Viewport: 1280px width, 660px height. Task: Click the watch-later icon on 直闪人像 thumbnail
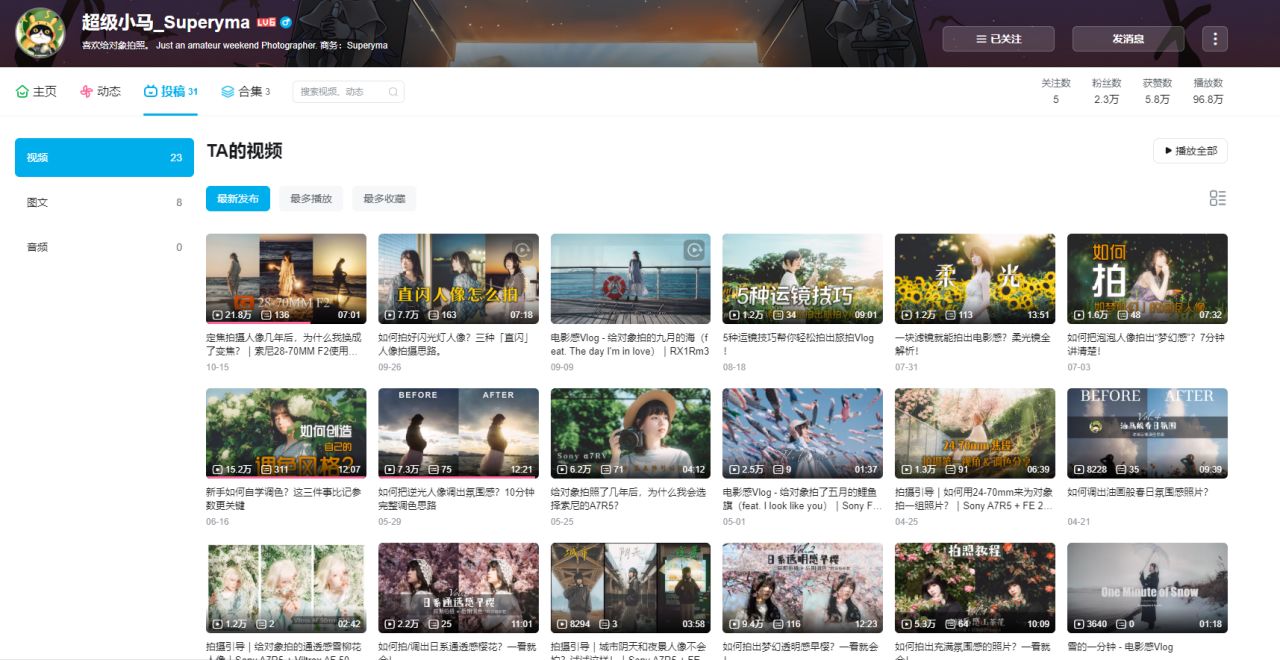522,250
